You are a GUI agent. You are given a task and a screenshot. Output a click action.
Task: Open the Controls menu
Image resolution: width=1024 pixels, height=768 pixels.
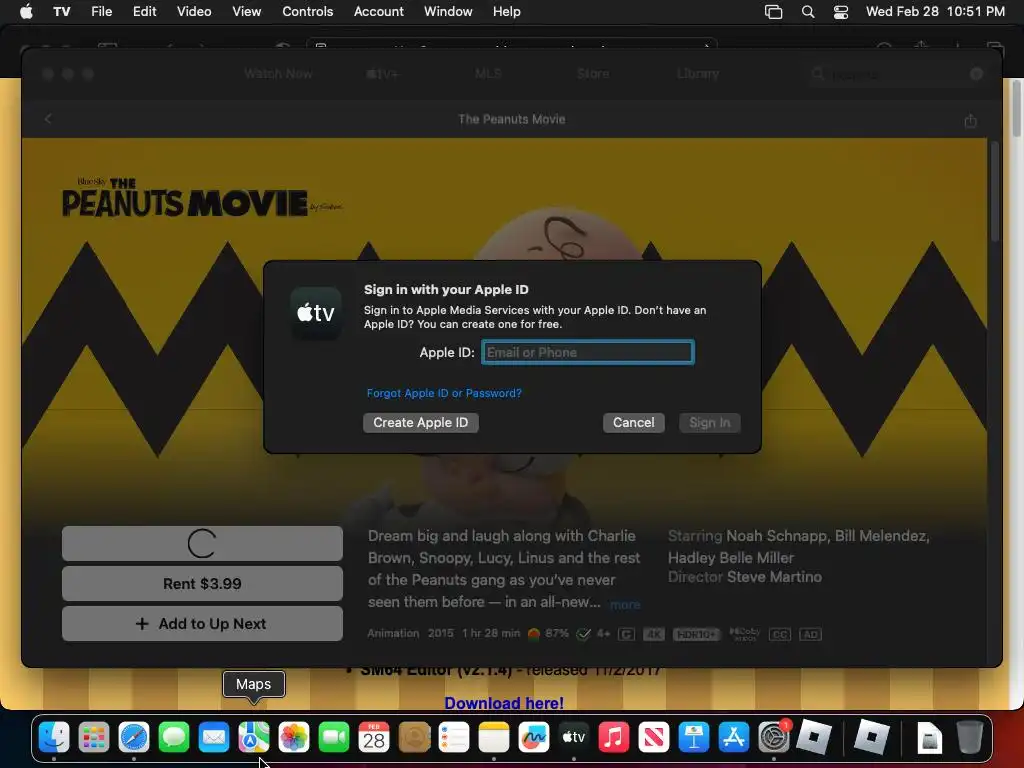308,11
